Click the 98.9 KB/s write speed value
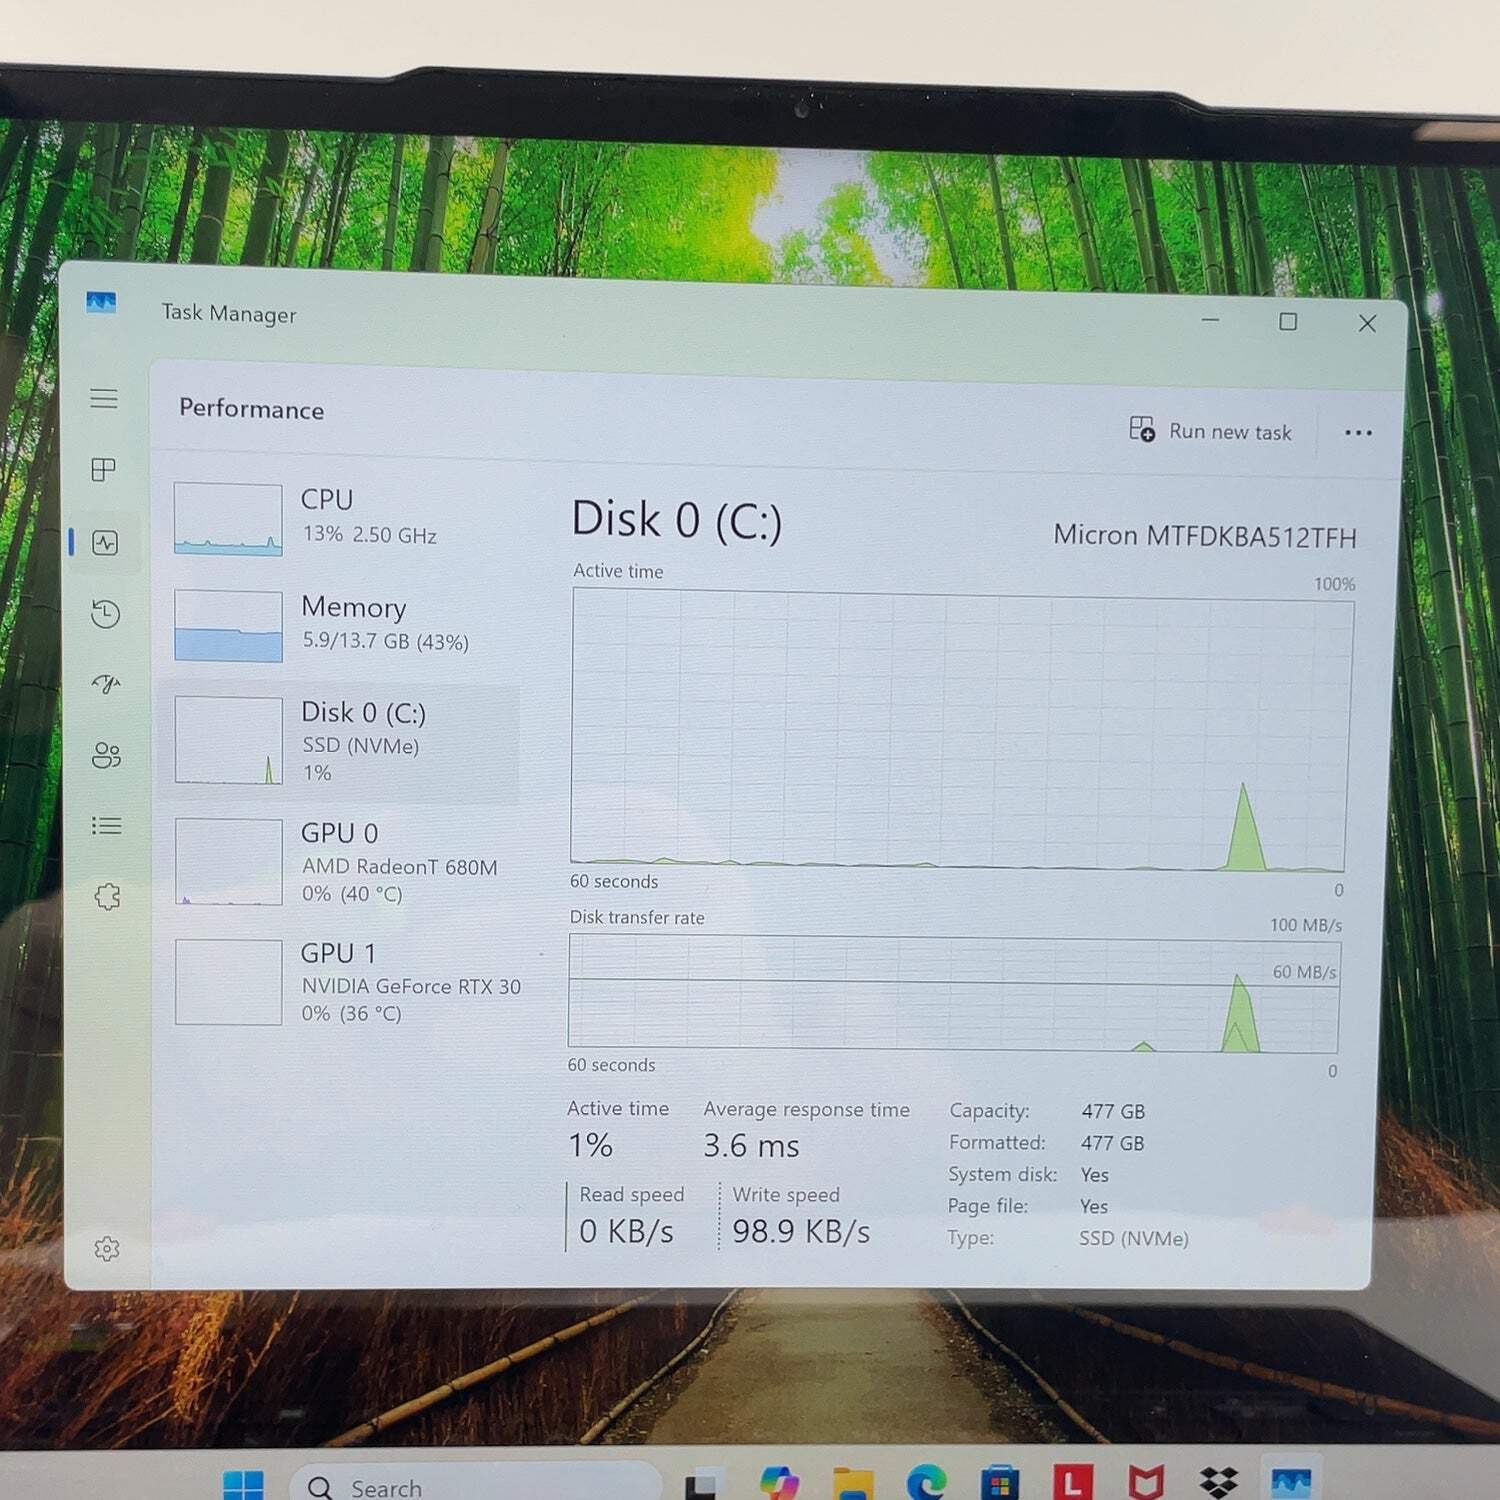 coord(801,1231)
